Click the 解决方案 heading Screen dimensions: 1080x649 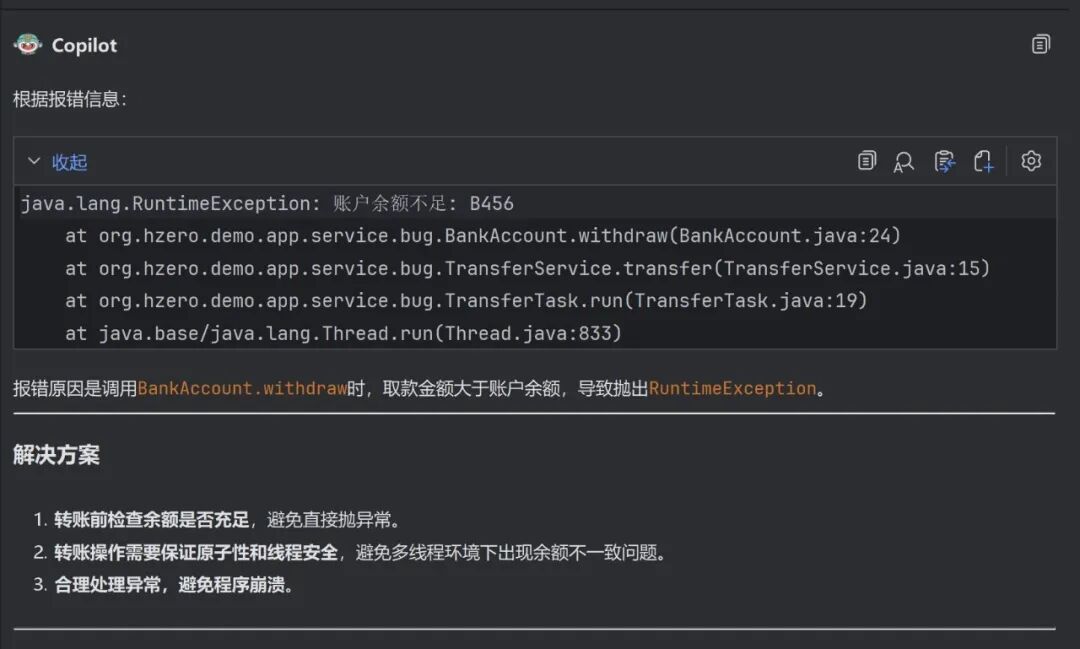[x=56, y=455]
